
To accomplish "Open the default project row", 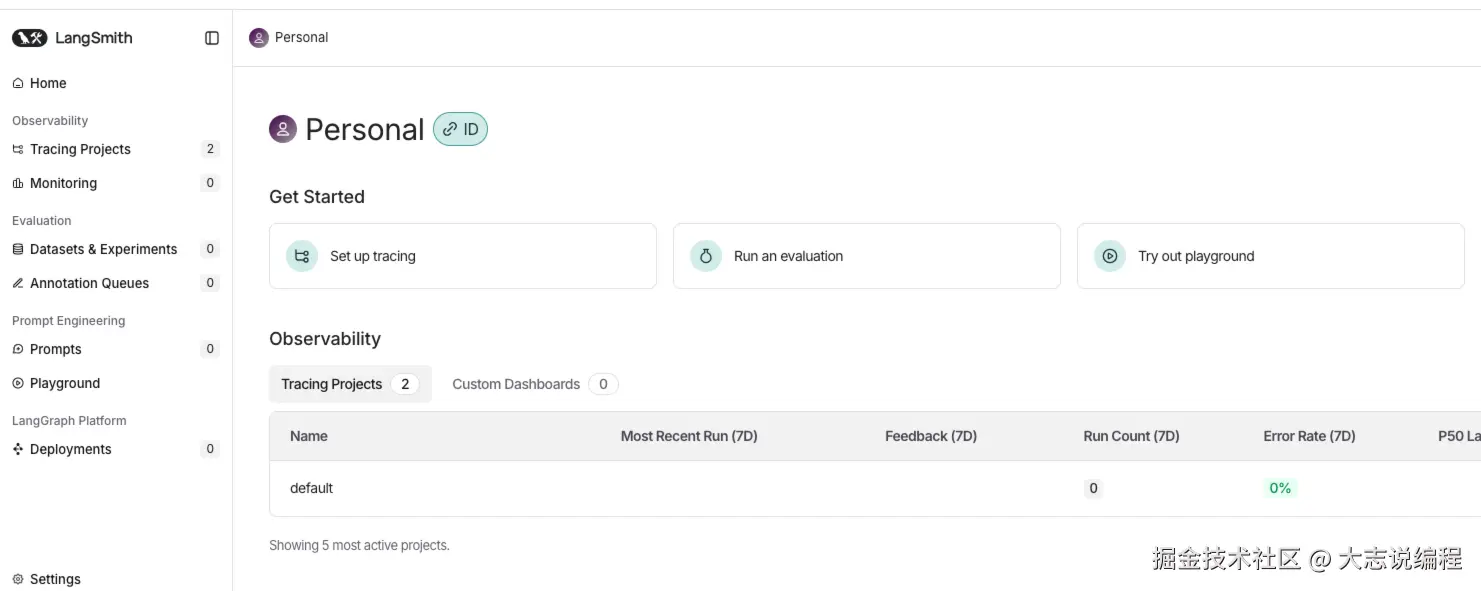I will 312,488.
